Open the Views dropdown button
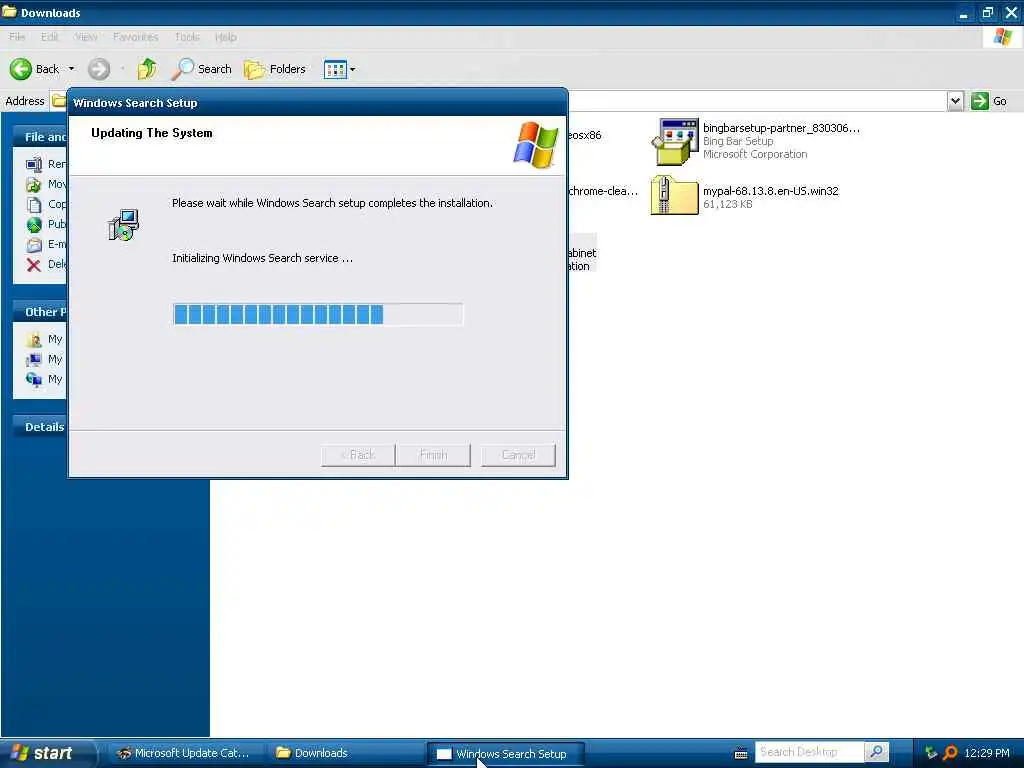 tap(340, 69)
